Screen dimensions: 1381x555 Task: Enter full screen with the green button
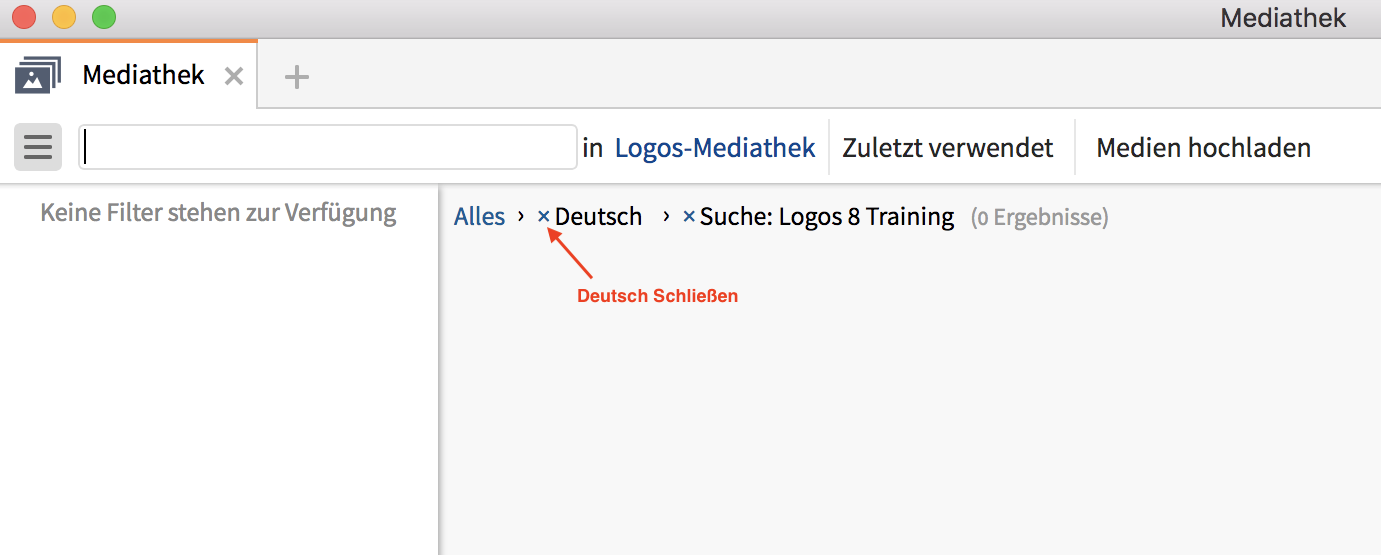[103, 17]
